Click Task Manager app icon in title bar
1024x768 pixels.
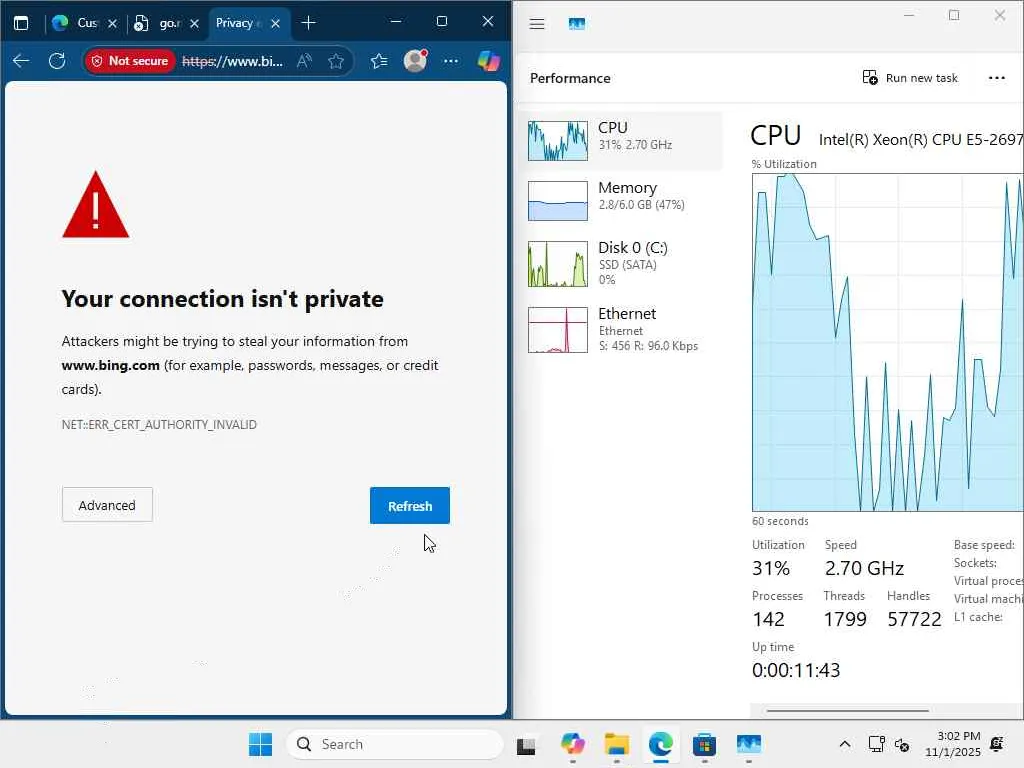[x=577, y=24]
